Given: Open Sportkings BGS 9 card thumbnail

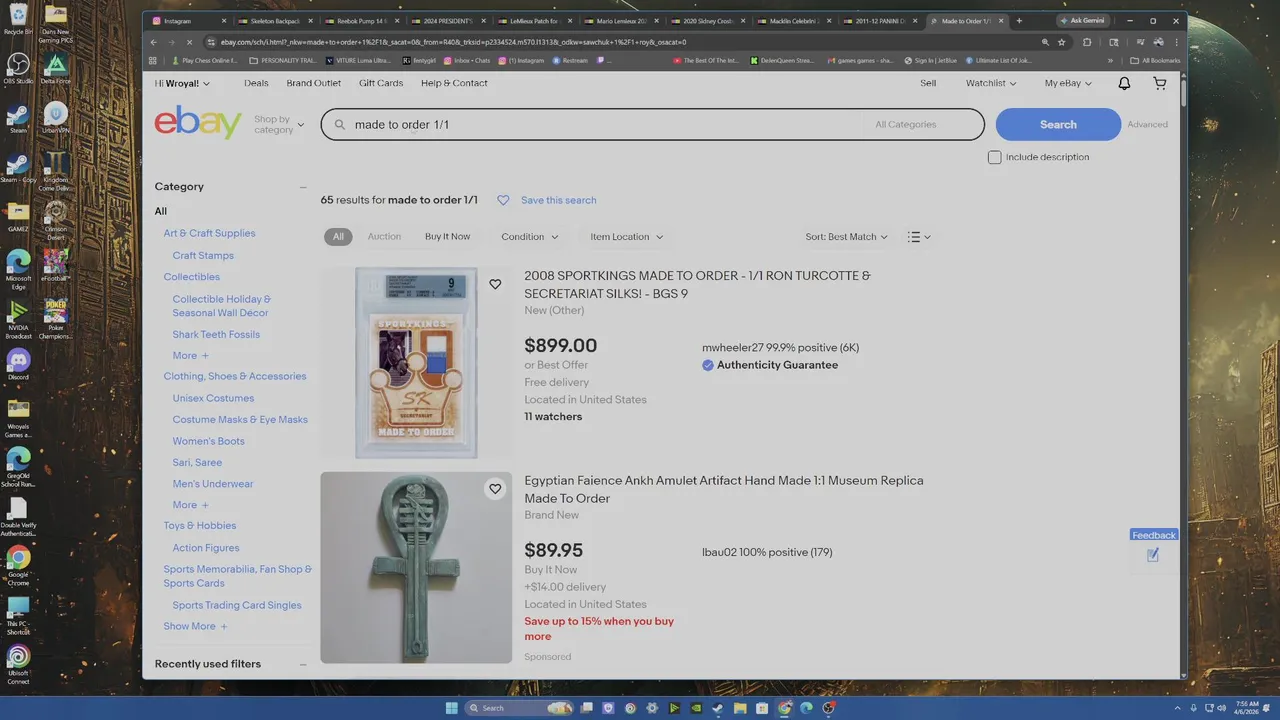Looking at the screenshot, I should [416, 362].
